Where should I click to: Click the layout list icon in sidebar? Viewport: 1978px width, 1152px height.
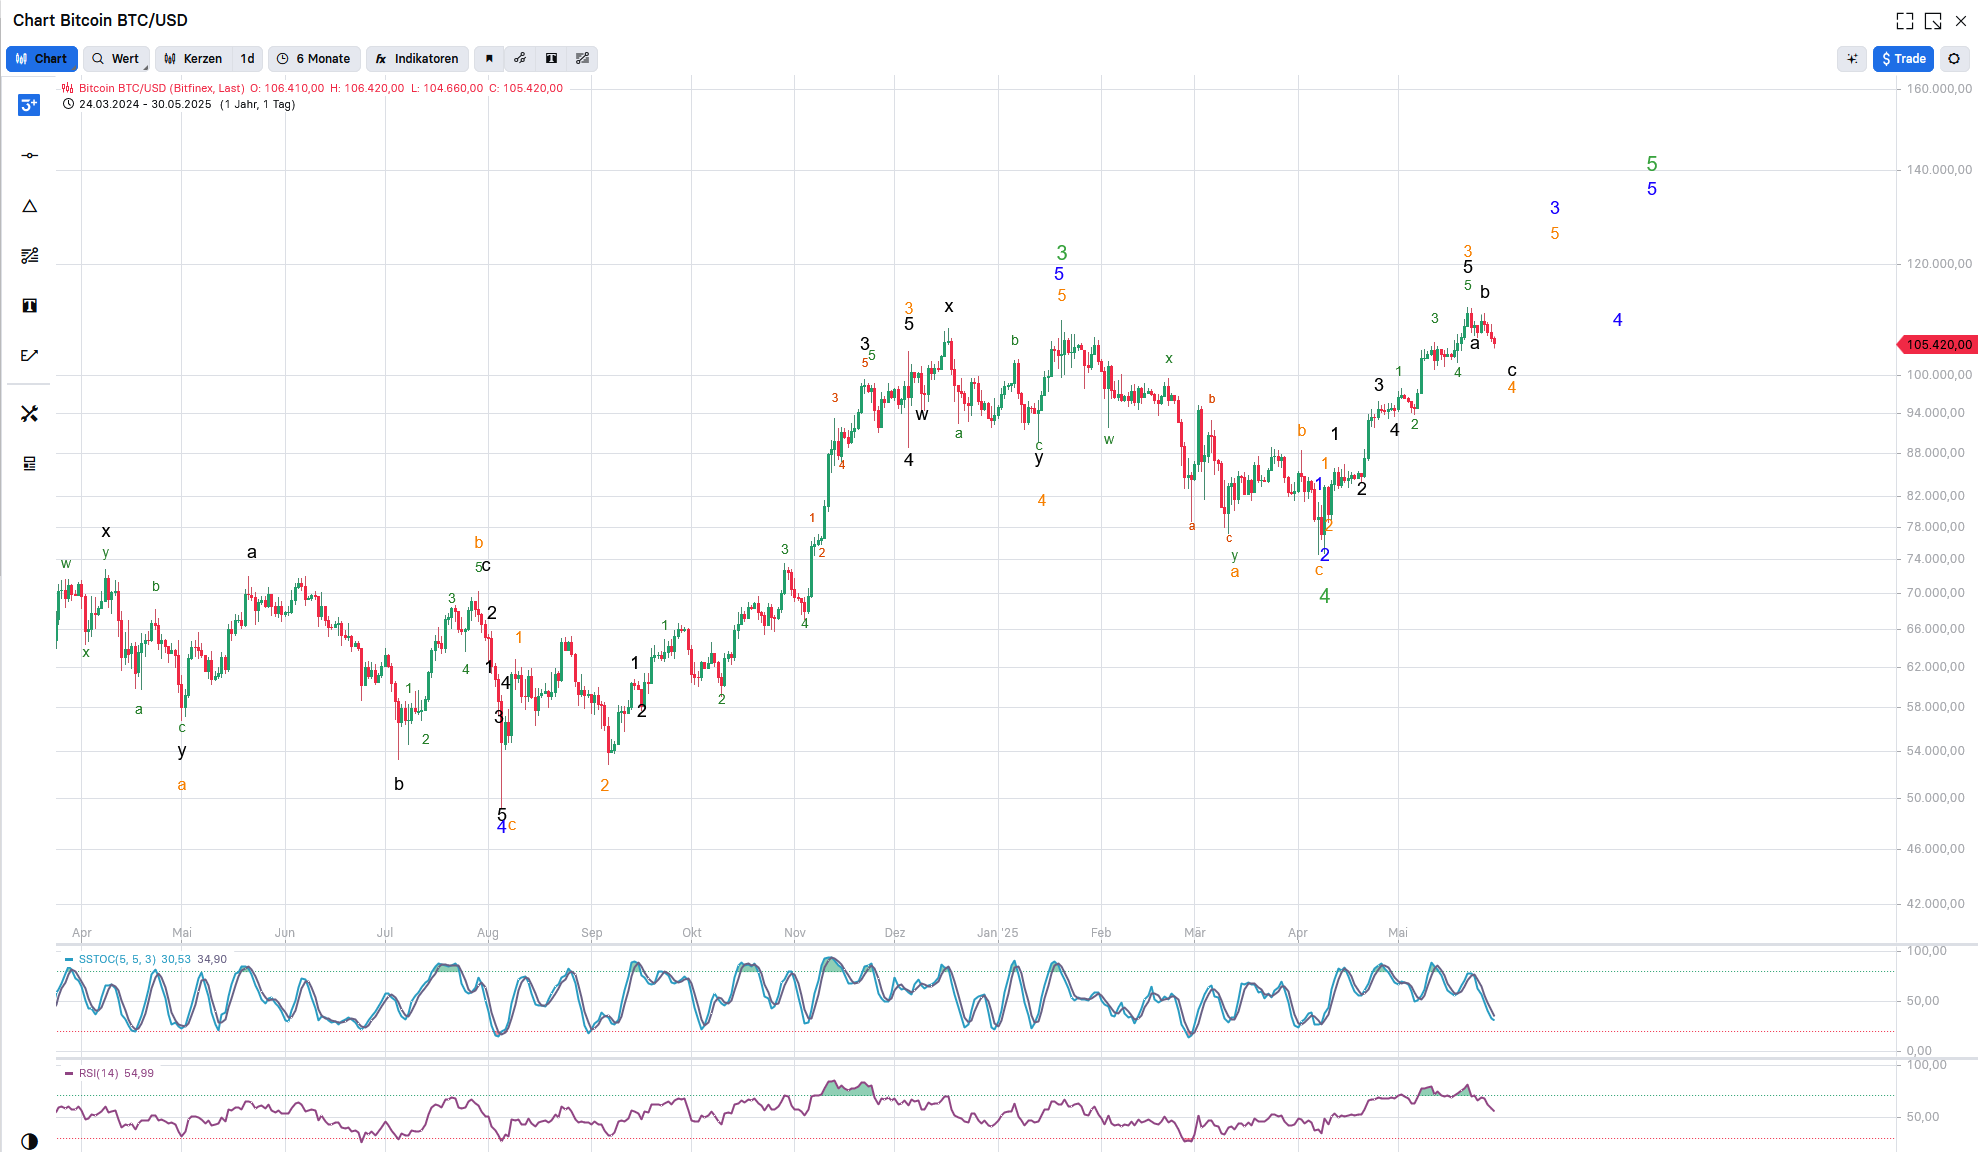click(29, 464)
